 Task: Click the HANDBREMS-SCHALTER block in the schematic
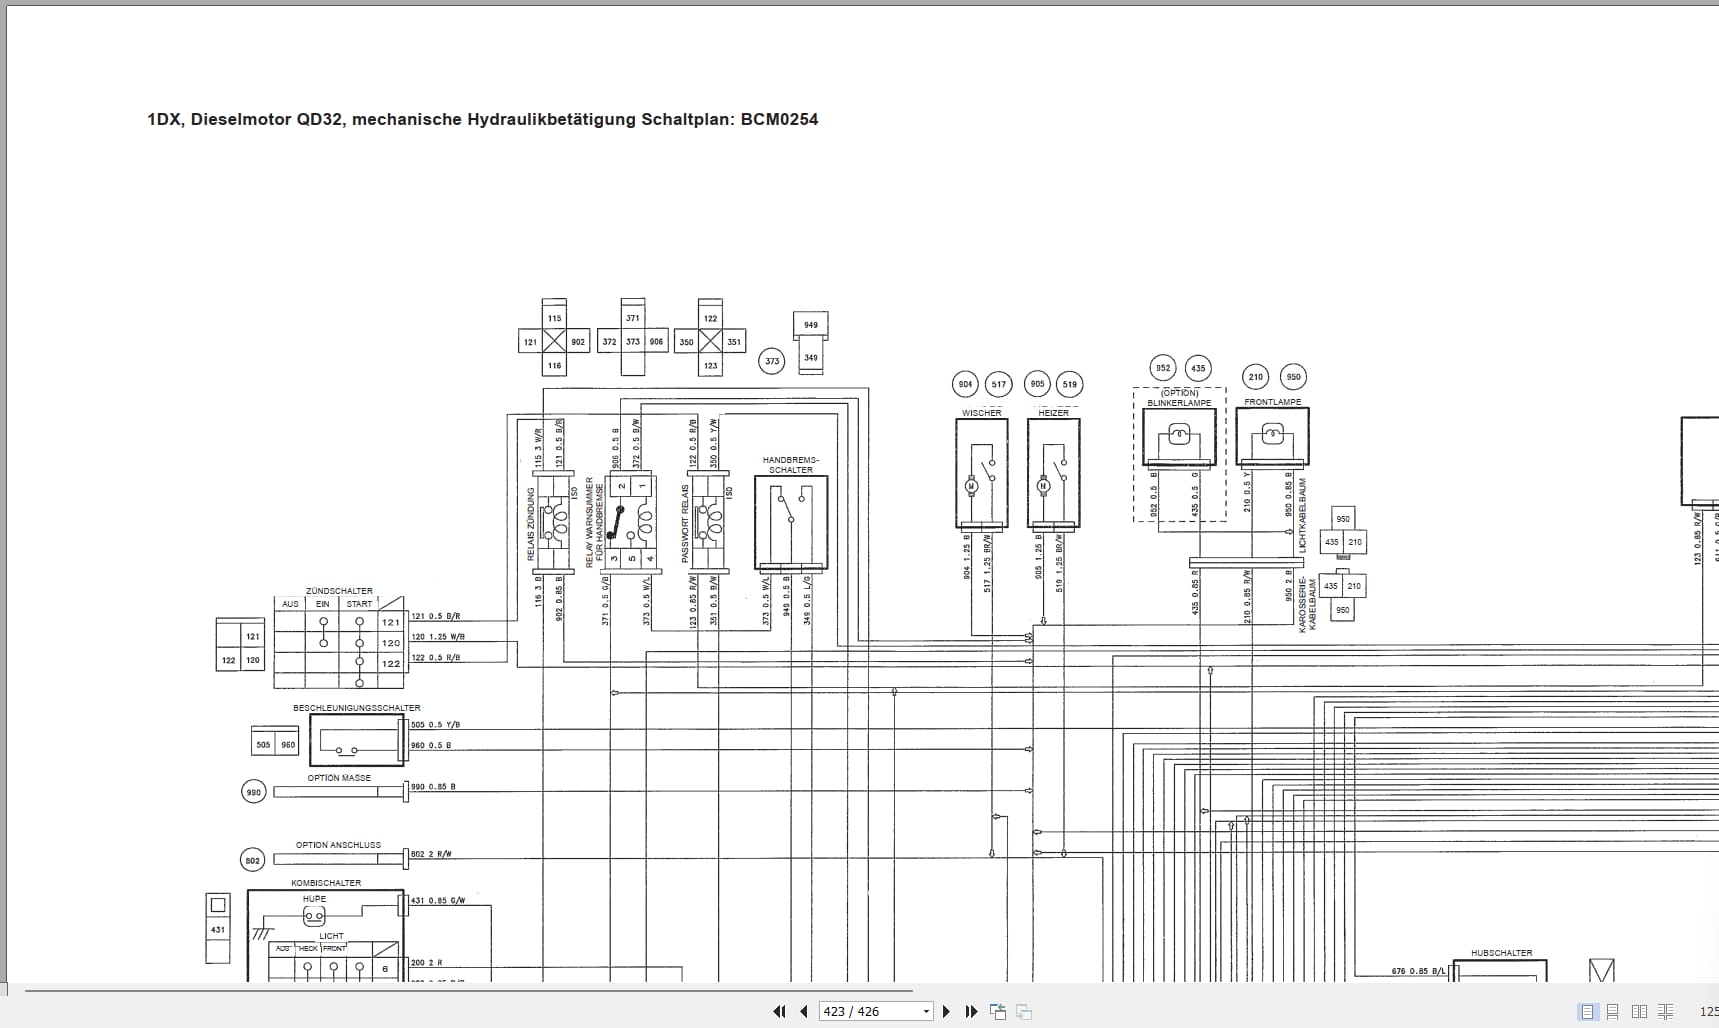tap(790, 523)
